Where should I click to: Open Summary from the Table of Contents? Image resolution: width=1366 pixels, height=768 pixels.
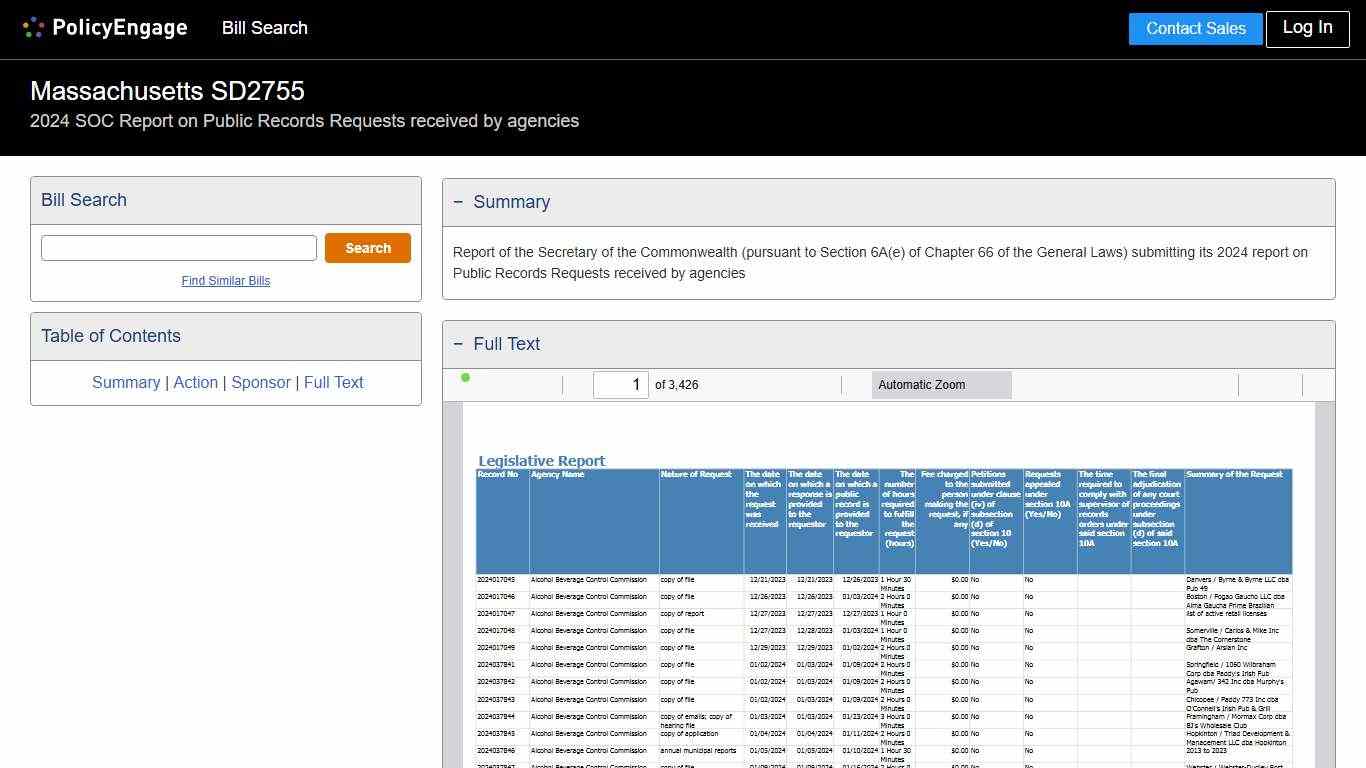126,382
